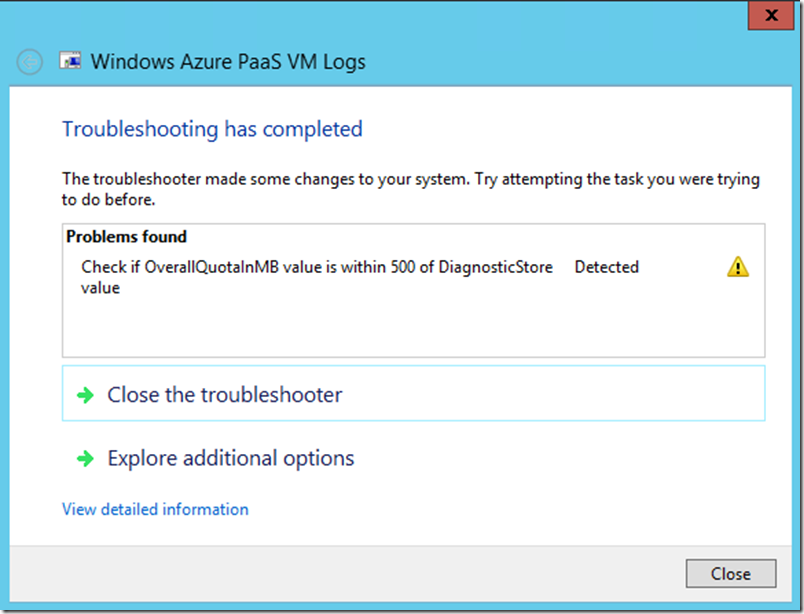This screenshot has width=804, height=614.
Task: Choose Explore additional options
Action: [x=230, y=459]
